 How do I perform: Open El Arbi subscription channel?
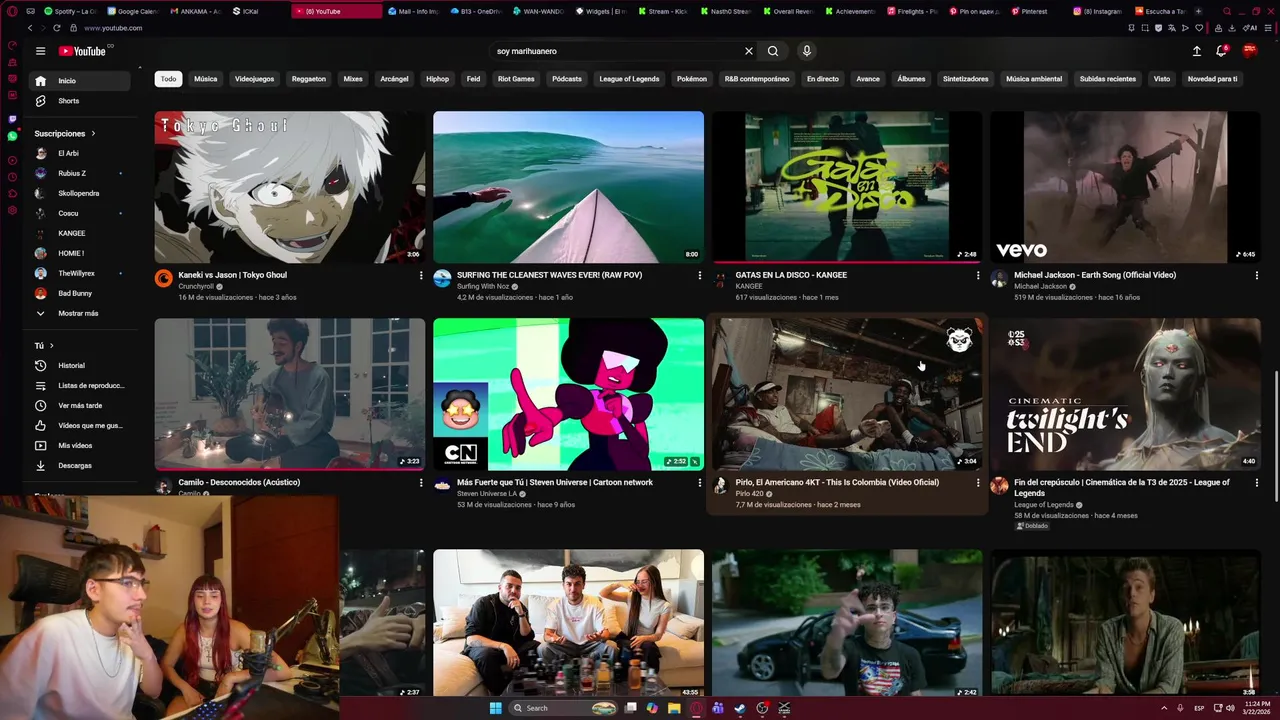point(80,153)
